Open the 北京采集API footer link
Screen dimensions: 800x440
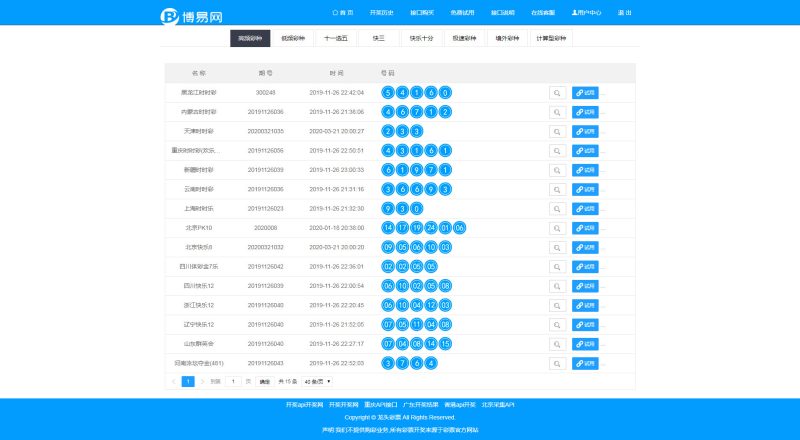click(x=498, y=405)
